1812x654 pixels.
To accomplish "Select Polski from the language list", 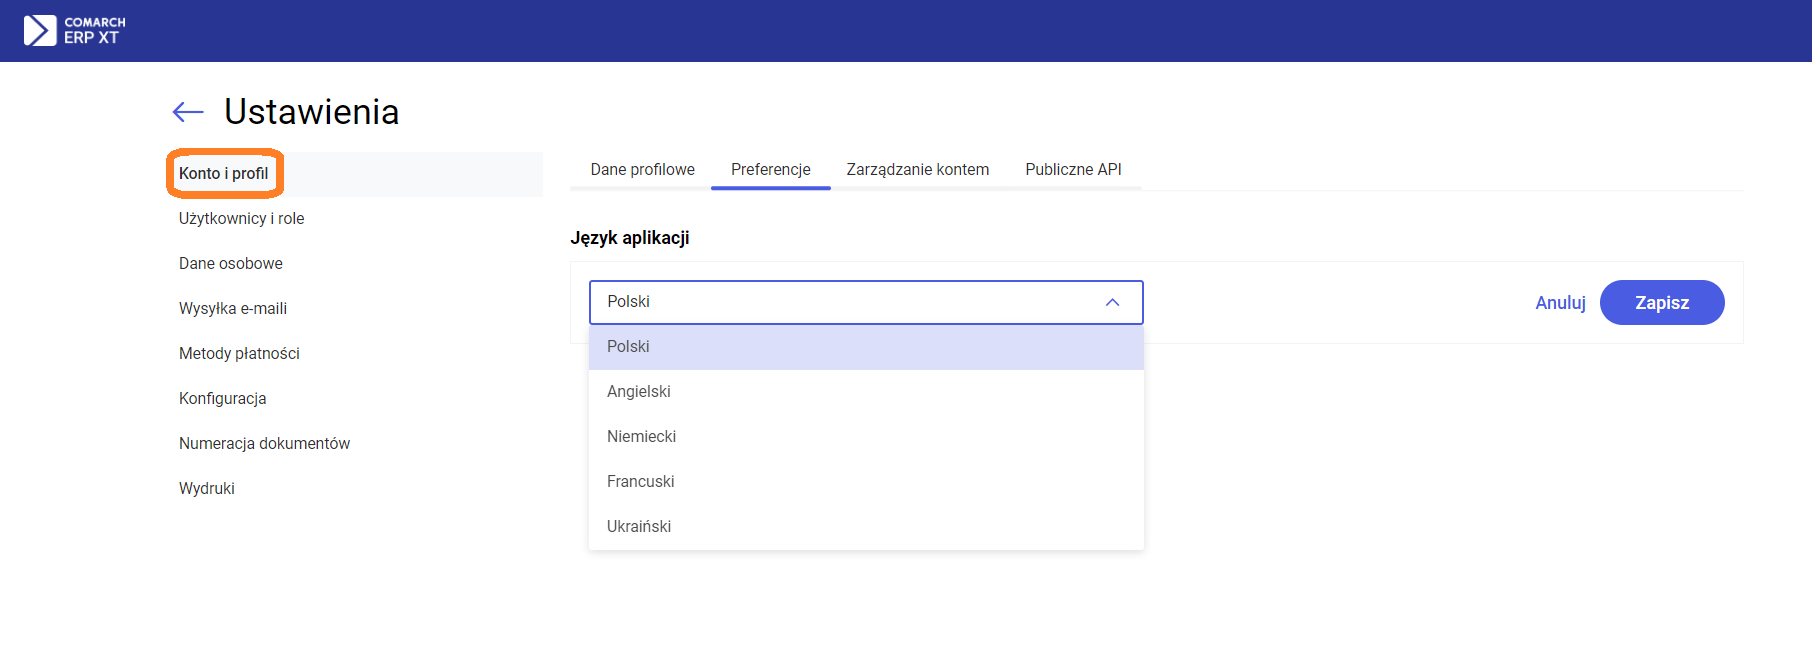I will coord(628,347).
